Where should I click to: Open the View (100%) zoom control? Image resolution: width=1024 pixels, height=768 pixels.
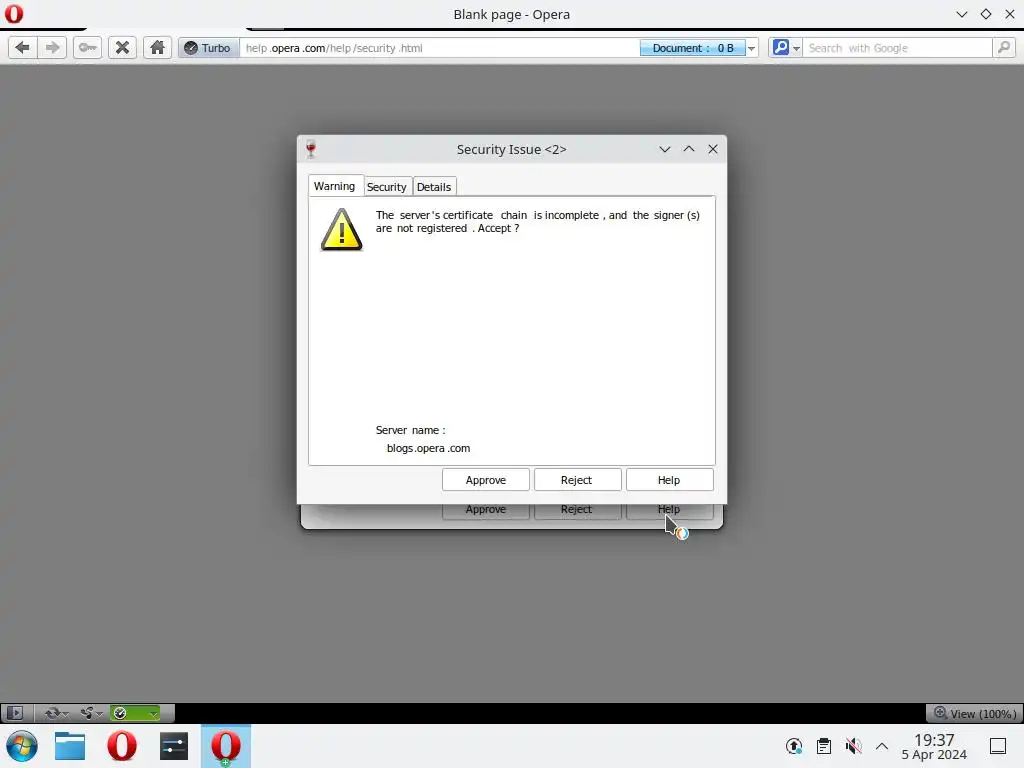coord(974,713)
